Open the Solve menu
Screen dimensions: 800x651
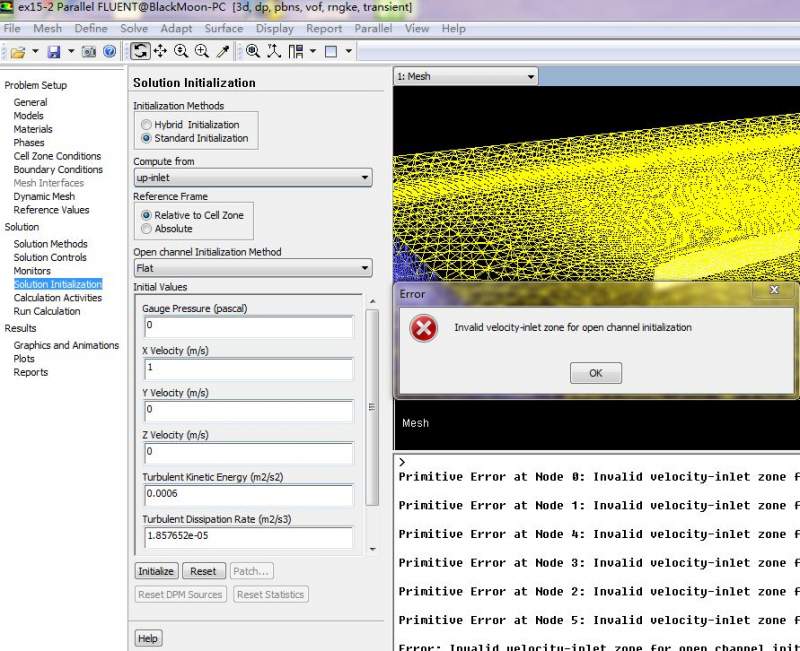pos(134,29)
